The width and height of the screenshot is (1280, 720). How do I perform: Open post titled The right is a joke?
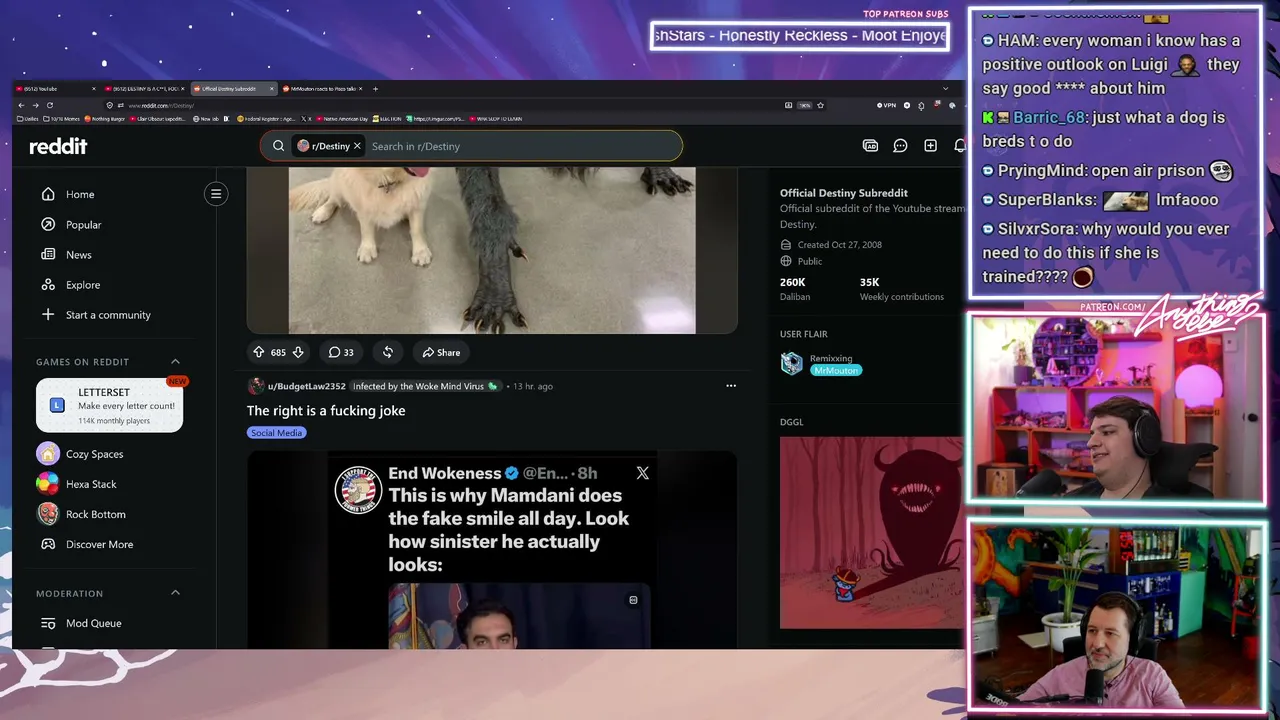click(x=326, y=411)
